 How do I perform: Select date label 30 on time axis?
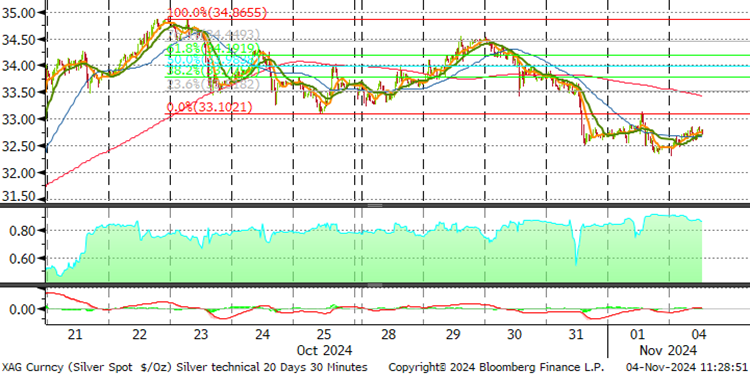coord(515,333)
